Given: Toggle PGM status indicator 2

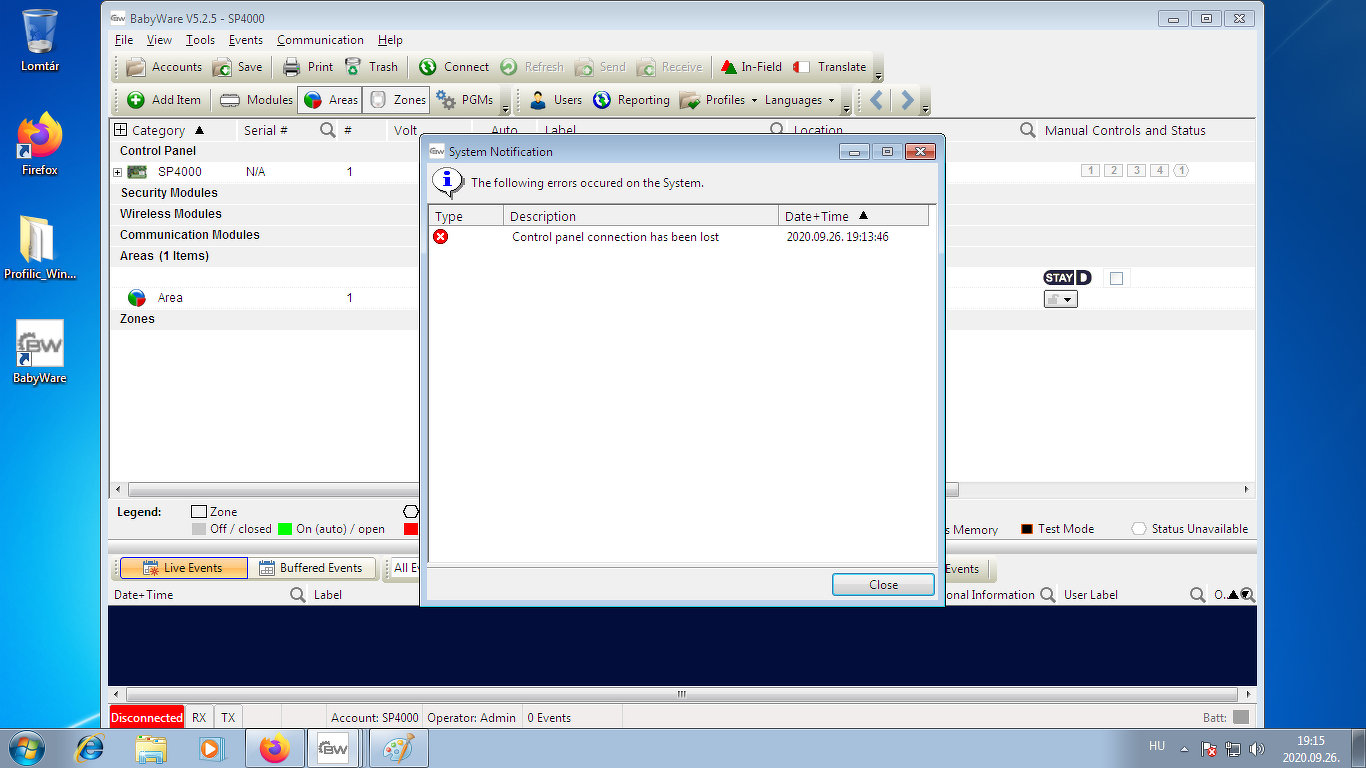Looking at the screenshot, I should click(x=1114, y=171).
